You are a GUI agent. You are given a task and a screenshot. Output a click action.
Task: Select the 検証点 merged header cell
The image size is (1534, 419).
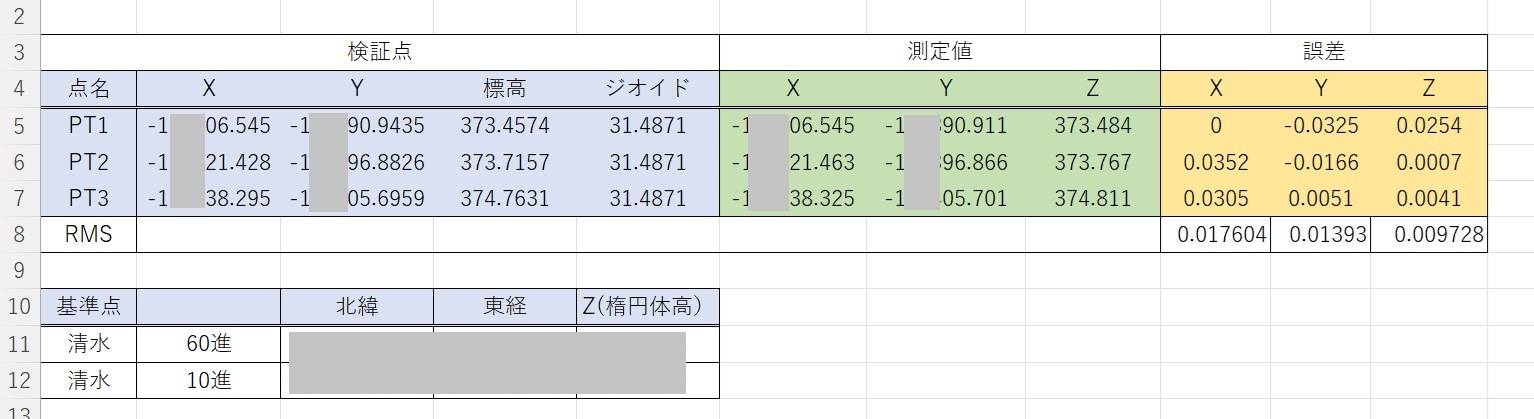pyautogui.click(x=379, y=53)
